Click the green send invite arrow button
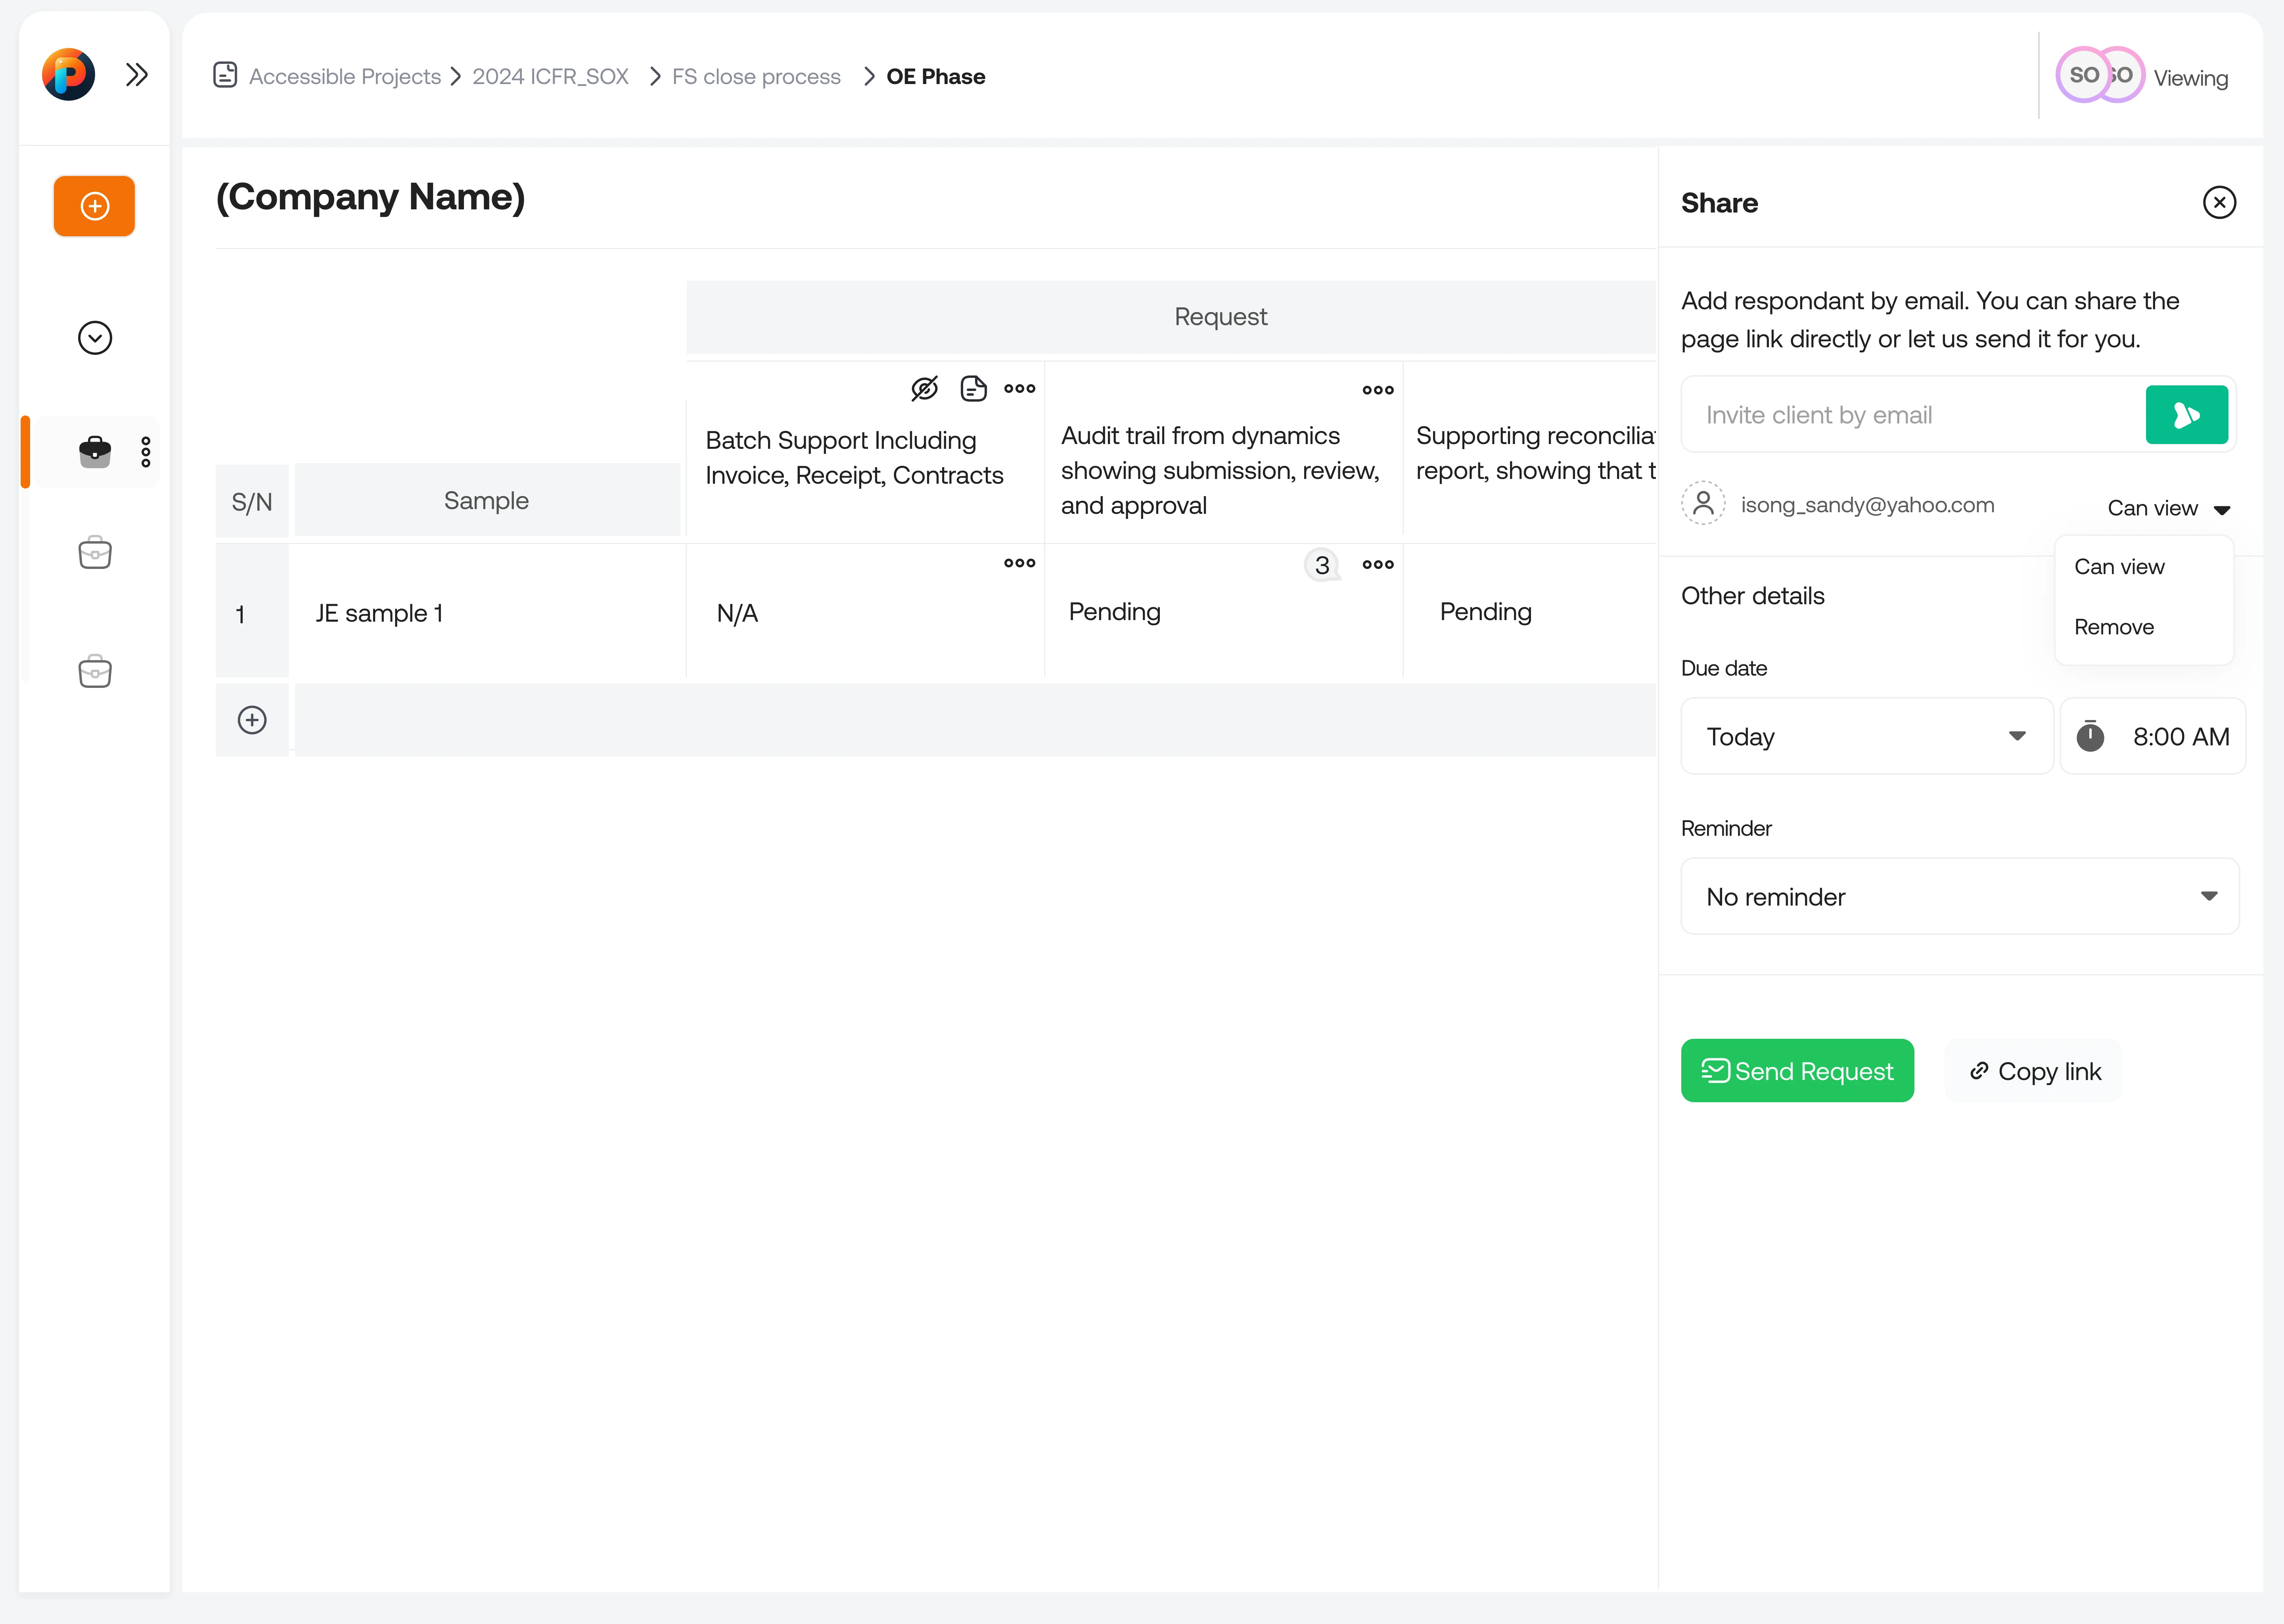 click(2186, 415)
